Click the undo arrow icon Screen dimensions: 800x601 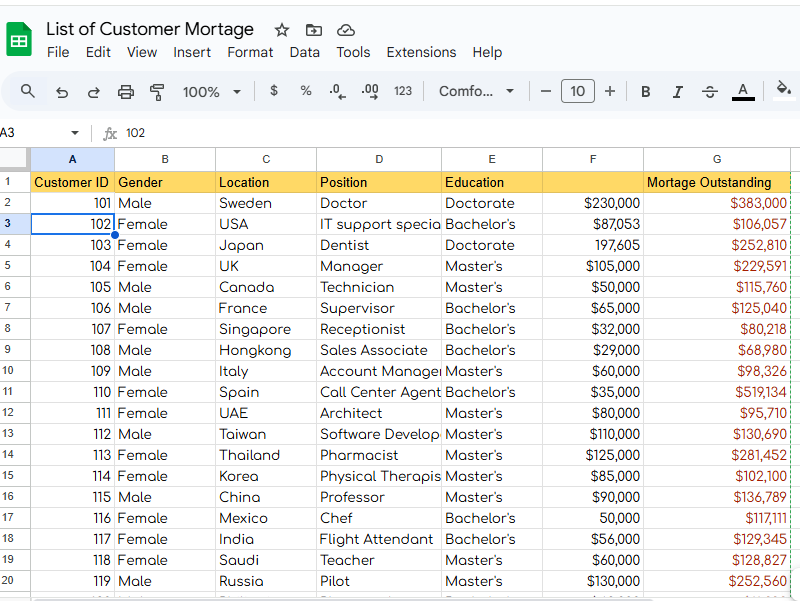62,92
